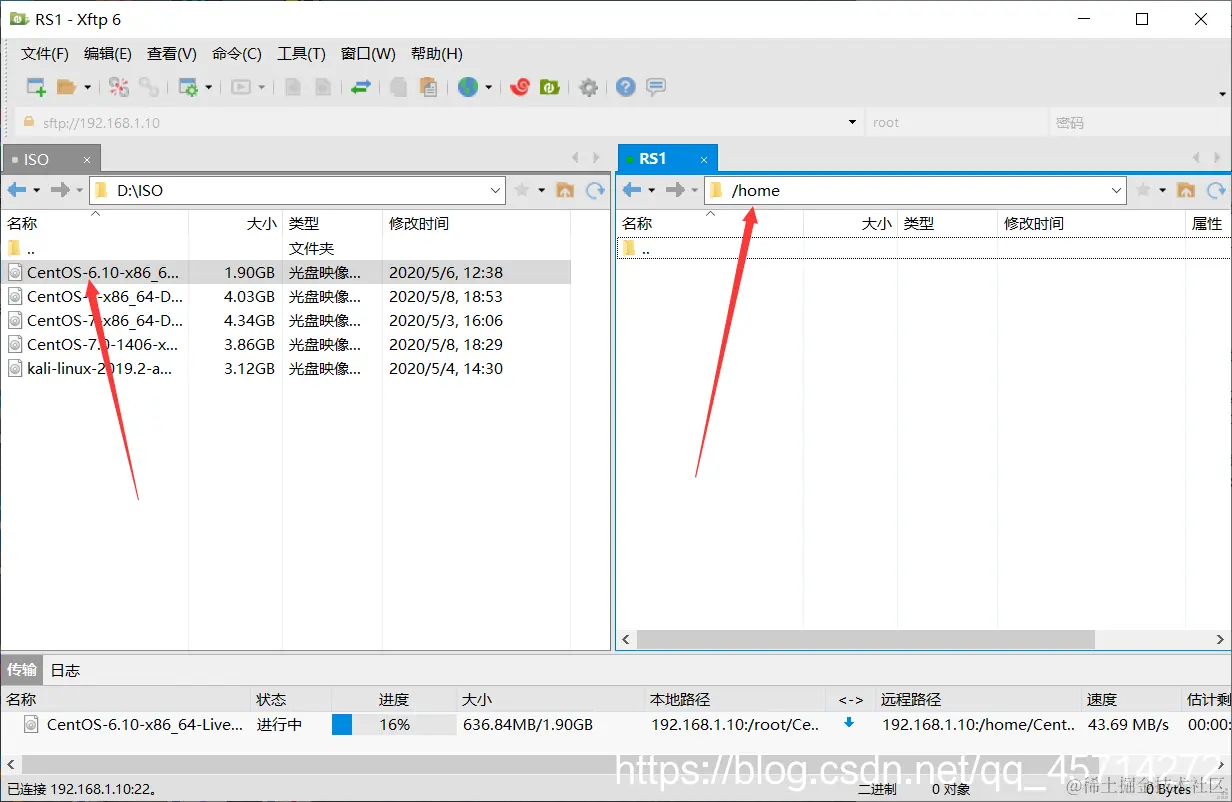Sort local files by 名称 column
The image size is (1232, 802).
click(95, 223)
